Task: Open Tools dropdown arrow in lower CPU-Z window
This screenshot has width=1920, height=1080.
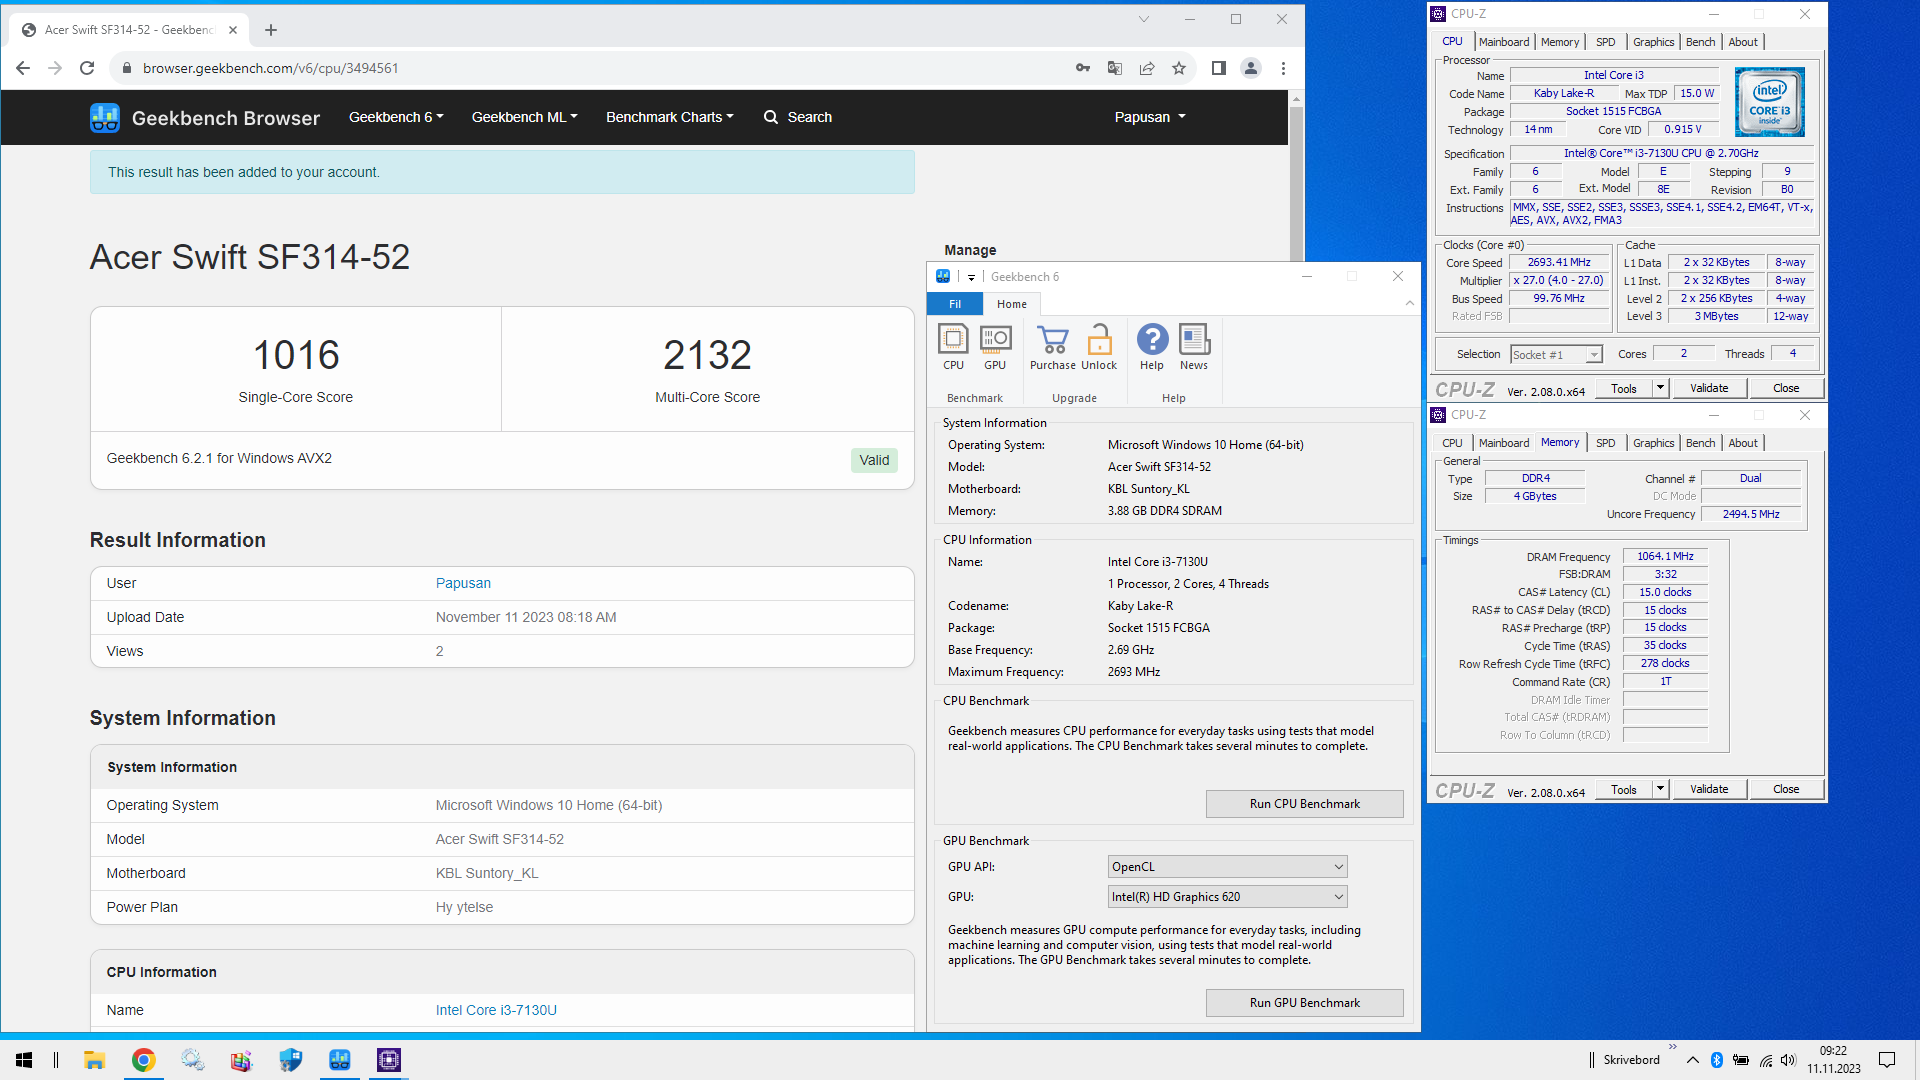Action: coord(1660,789)
